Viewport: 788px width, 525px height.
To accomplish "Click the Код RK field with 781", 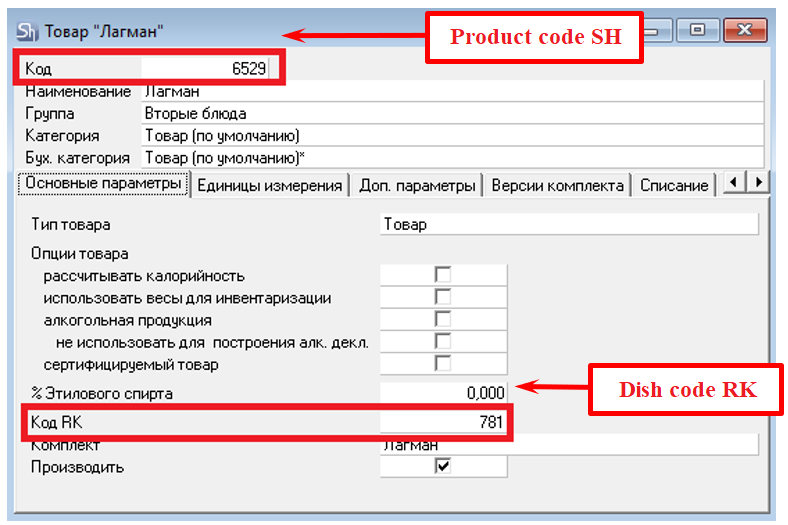I will click(443, 423).
